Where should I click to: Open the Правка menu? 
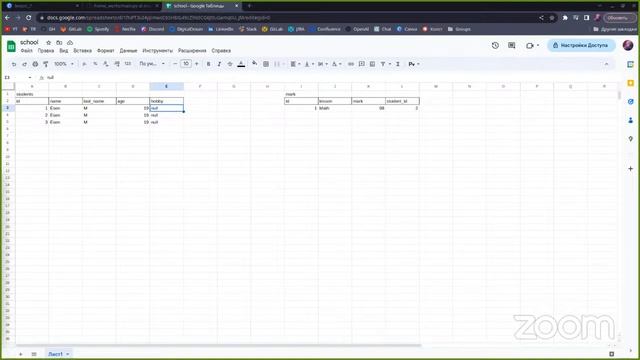[46, 51]
